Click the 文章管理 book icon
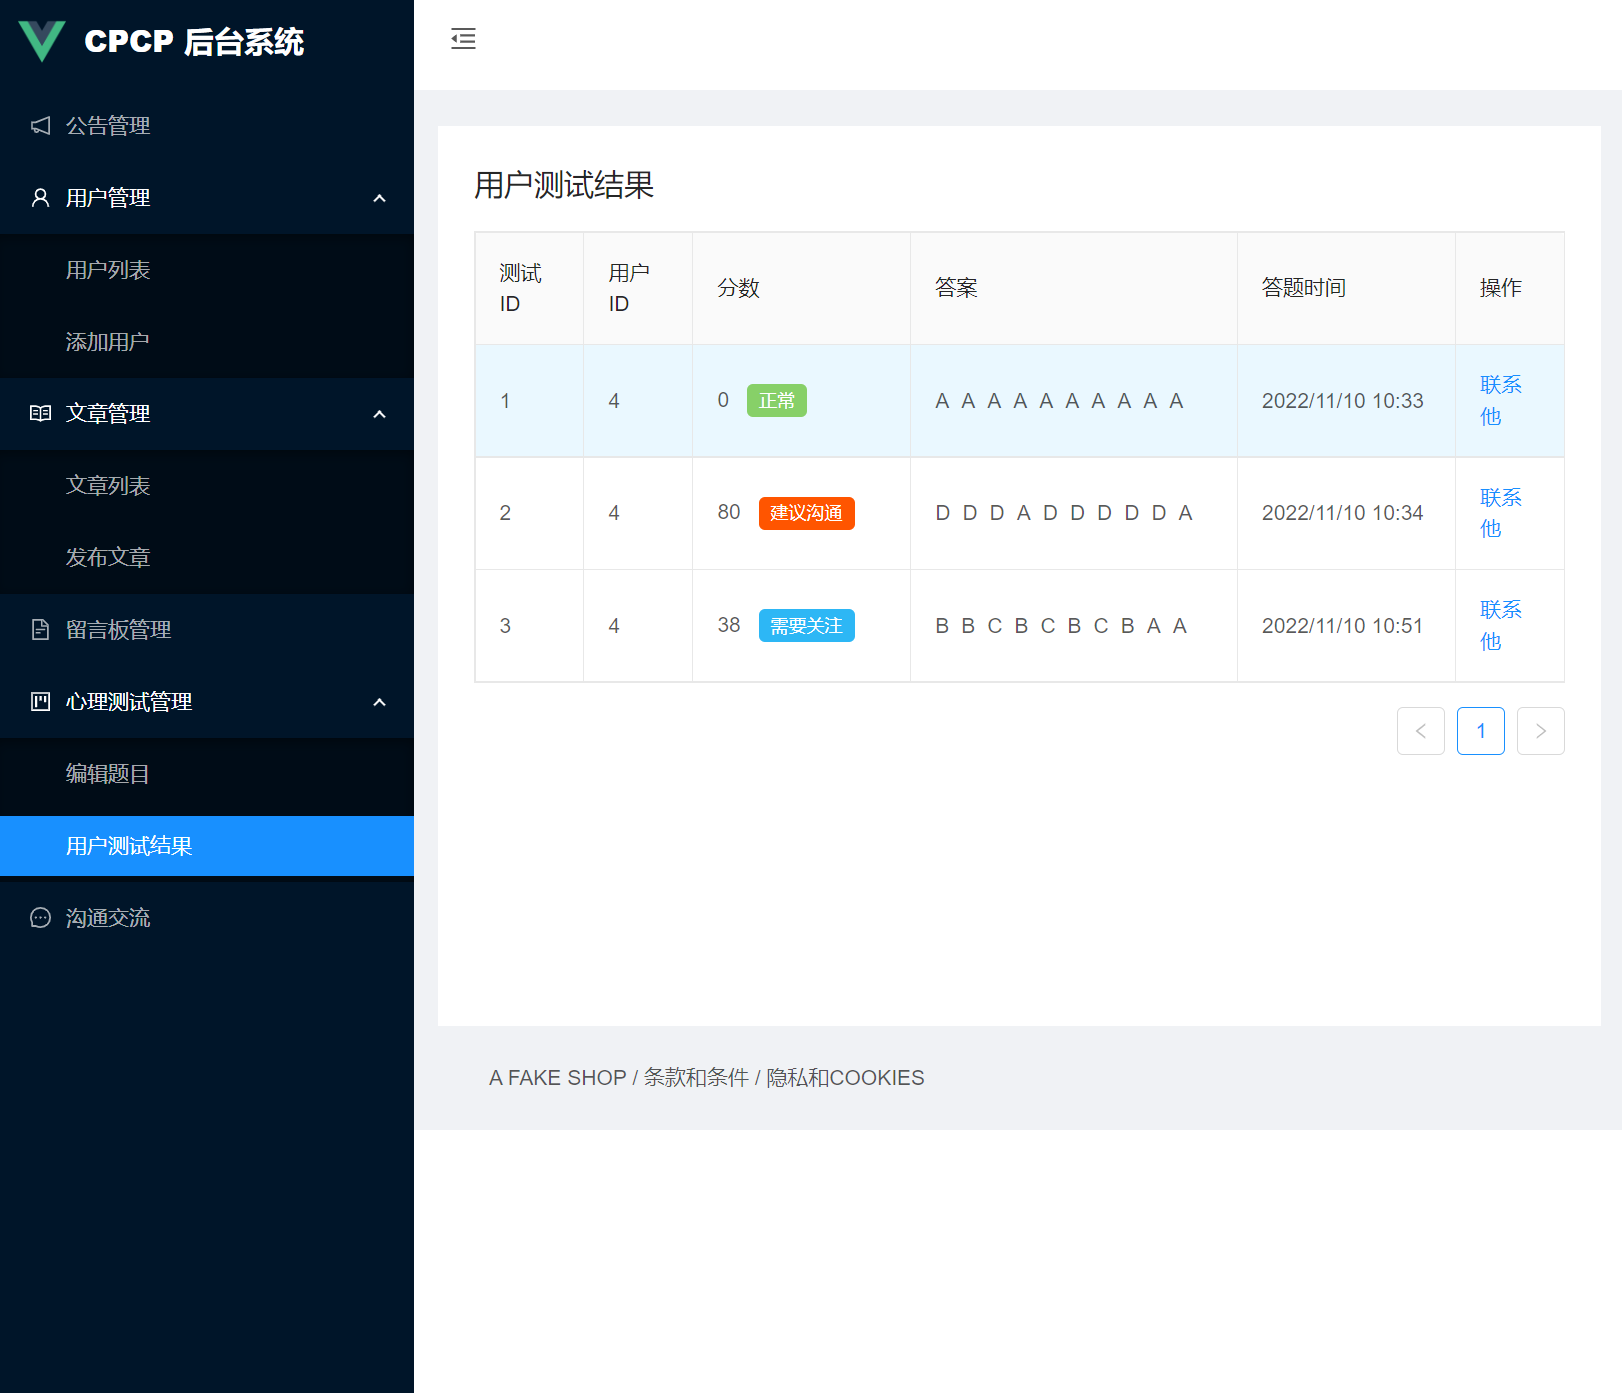The height and width of the screenshot is (1393, 1622). [40, 413]
